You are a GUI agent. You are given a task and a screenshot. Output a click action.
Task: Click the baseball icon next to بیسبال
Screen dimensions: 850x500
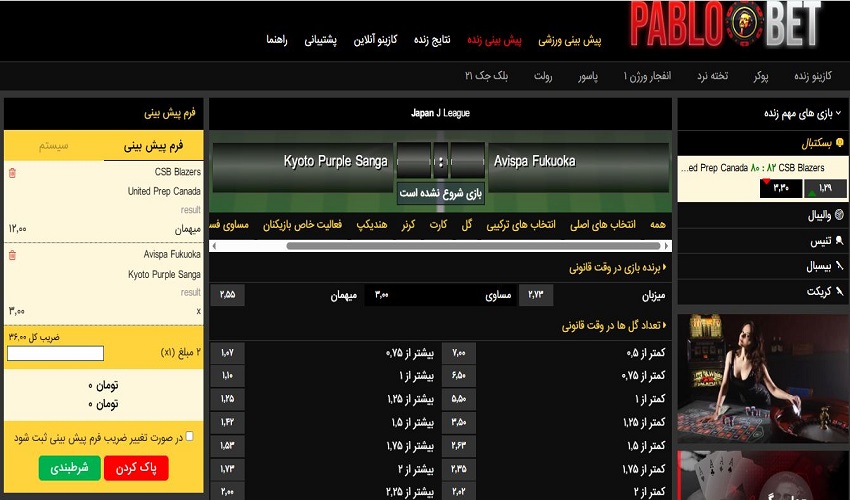pyautogui.click(x=840, y=265)
